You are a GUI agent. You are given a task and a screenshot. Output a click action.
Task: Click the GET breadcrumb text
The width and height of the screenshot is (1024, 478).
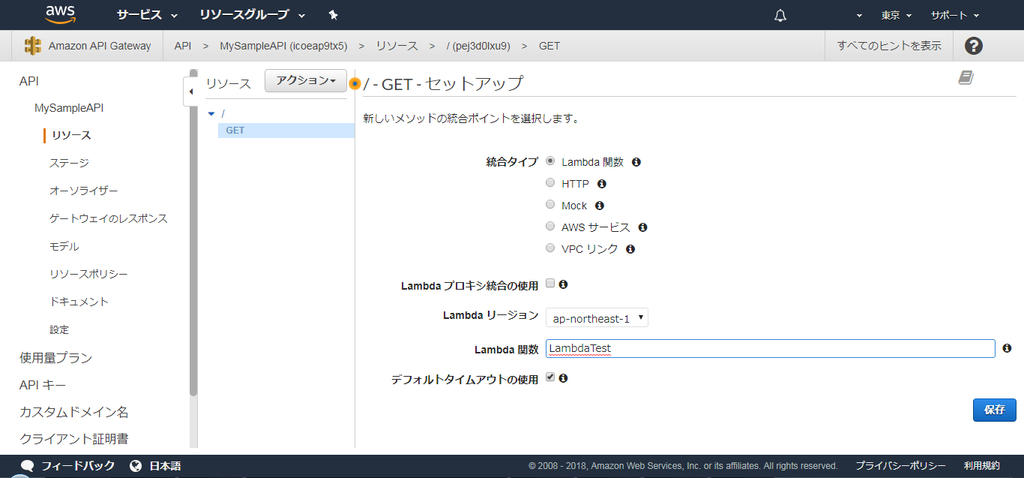click(x=549, y=46)
